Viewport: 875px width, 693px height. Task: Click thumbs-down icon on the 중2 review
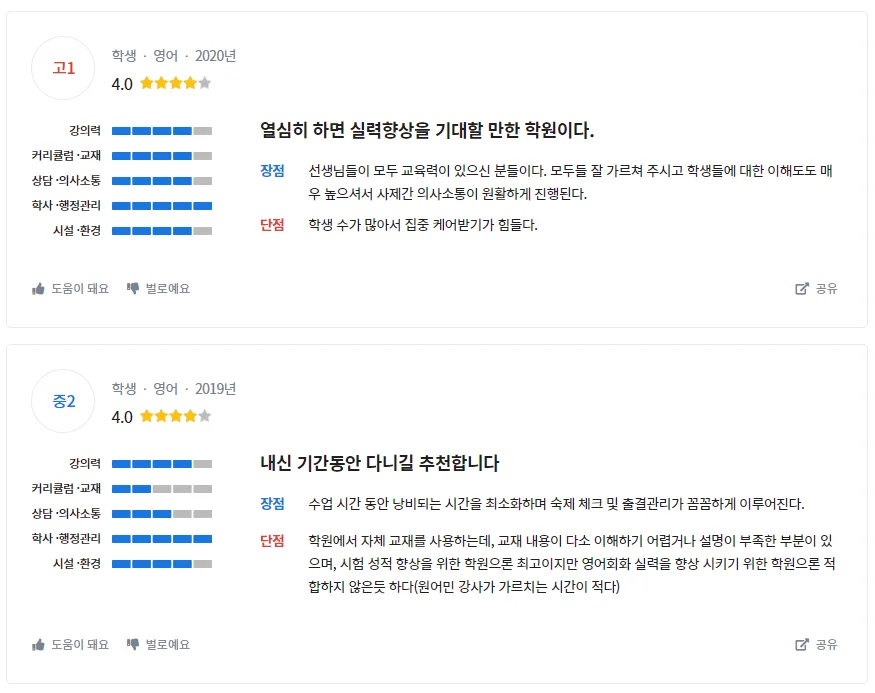(x=133, y=645)
